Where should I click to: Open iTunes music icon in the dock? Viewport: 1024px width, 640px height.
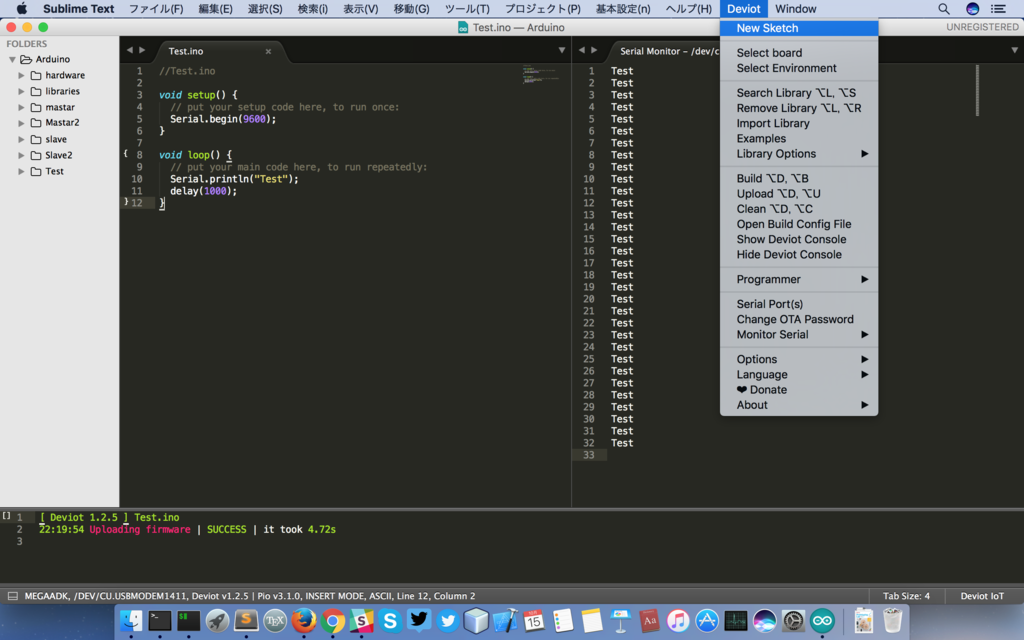coord(678,620)
